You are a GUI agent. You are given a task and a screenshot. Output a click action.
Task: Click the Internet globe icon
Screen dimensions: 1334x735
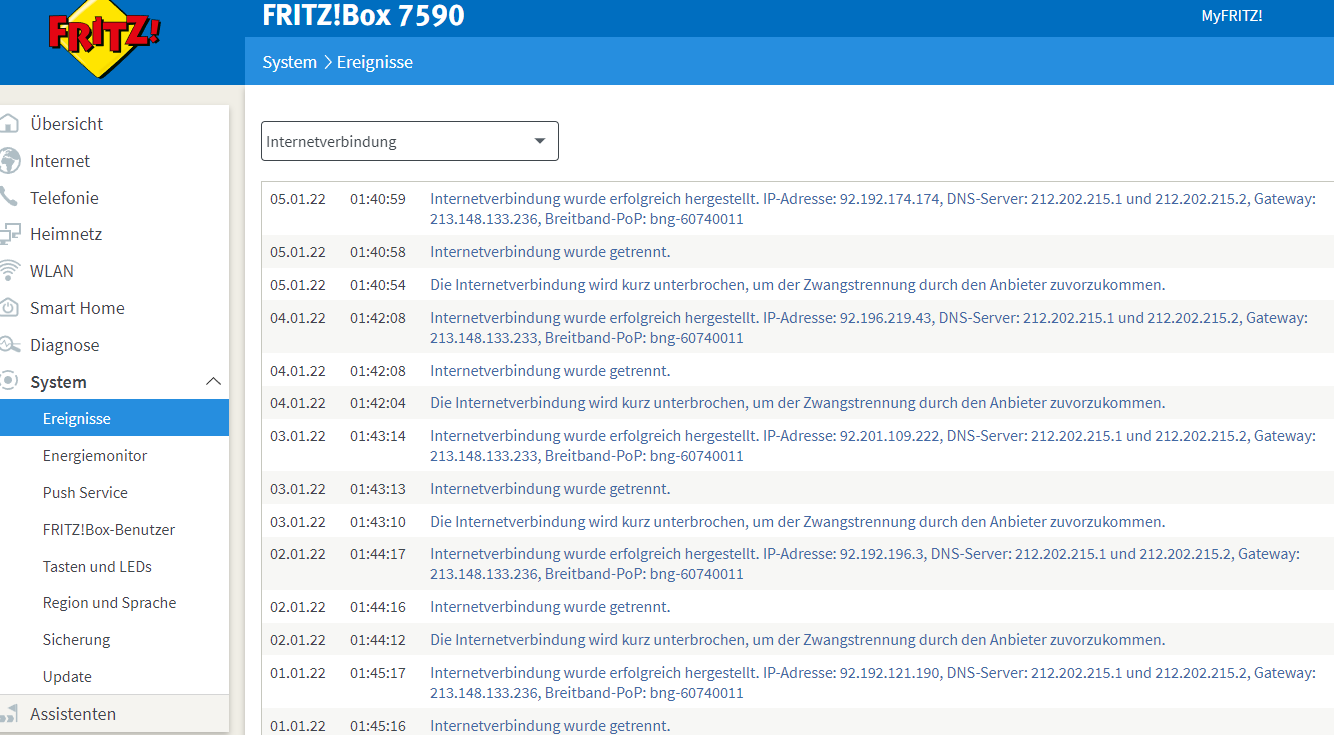point(9,161)
